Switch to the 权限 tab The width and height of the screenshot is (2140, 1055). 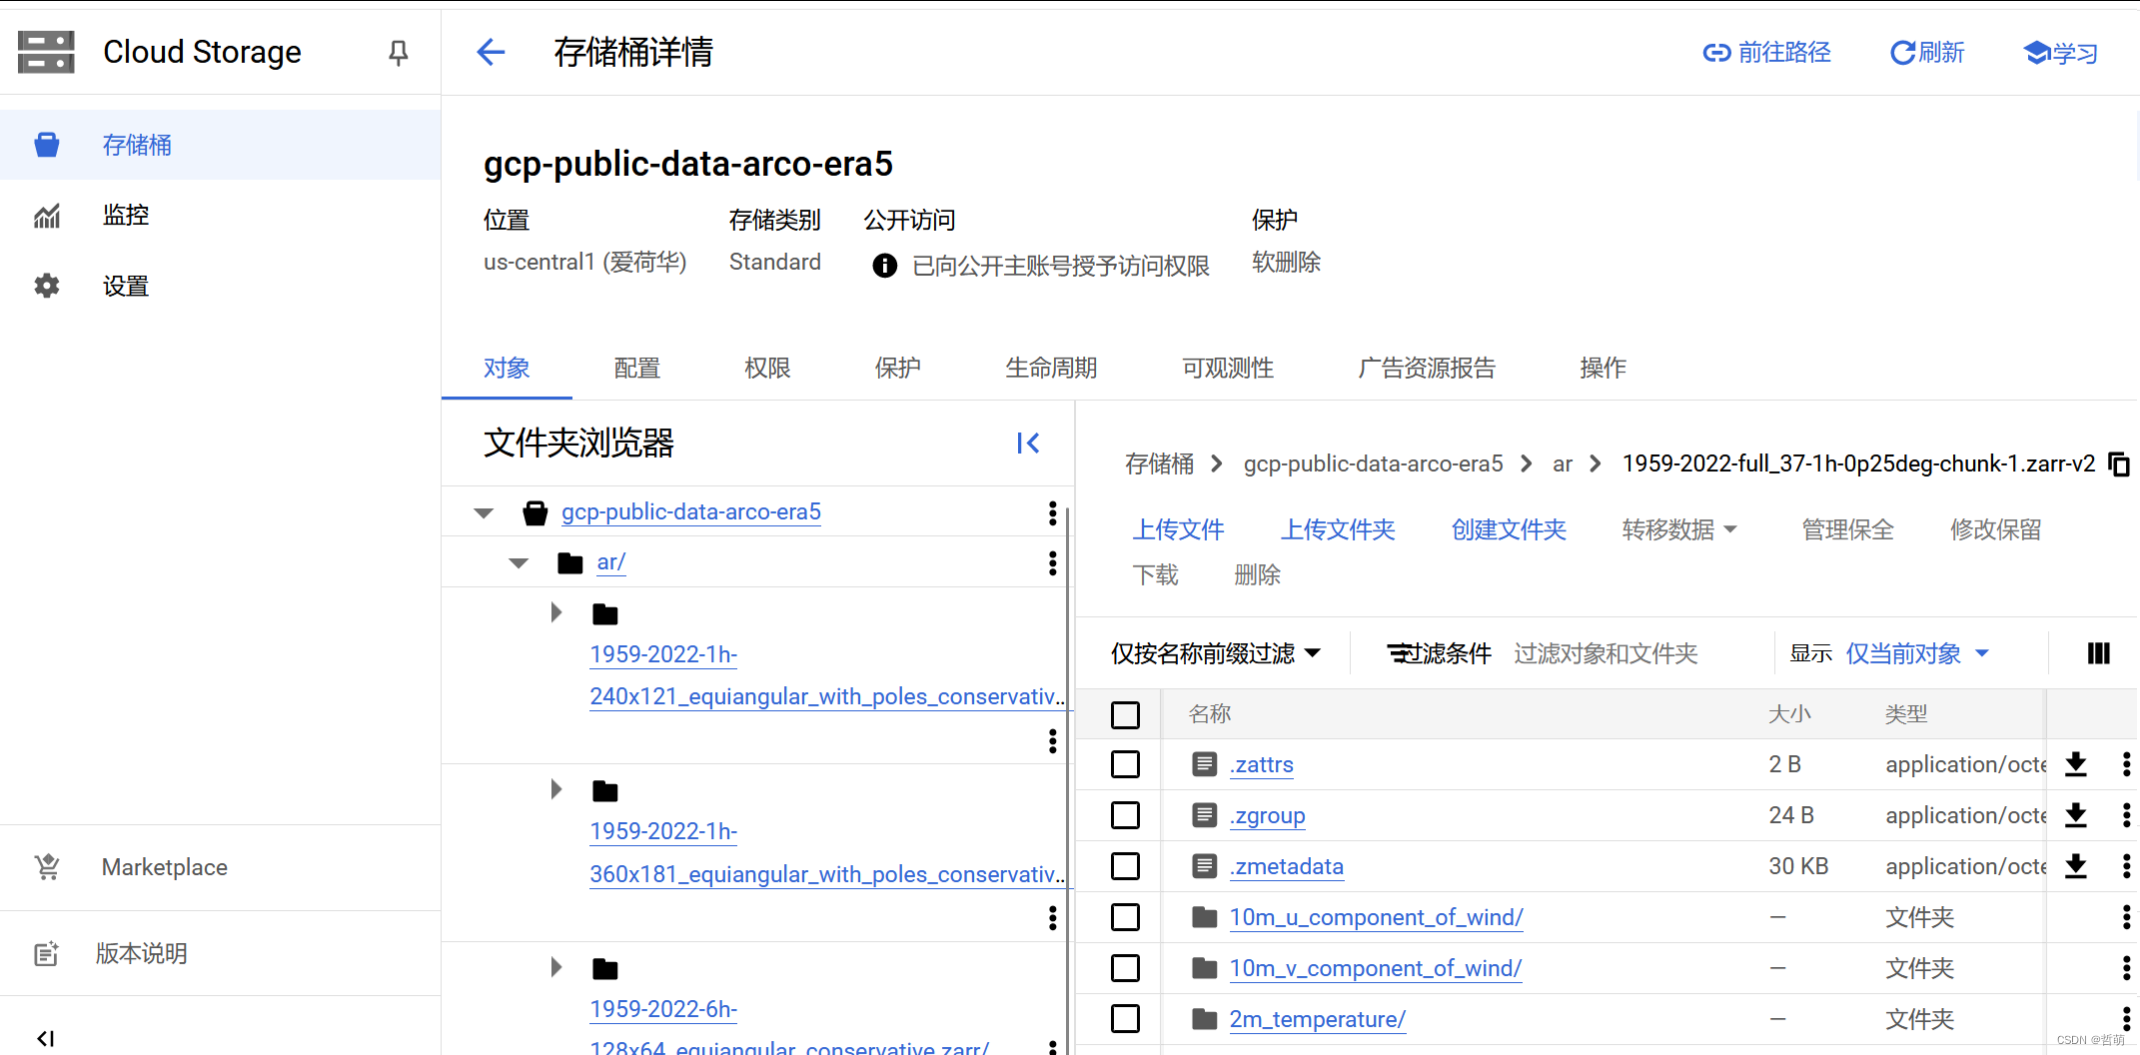tap(768, 368)
